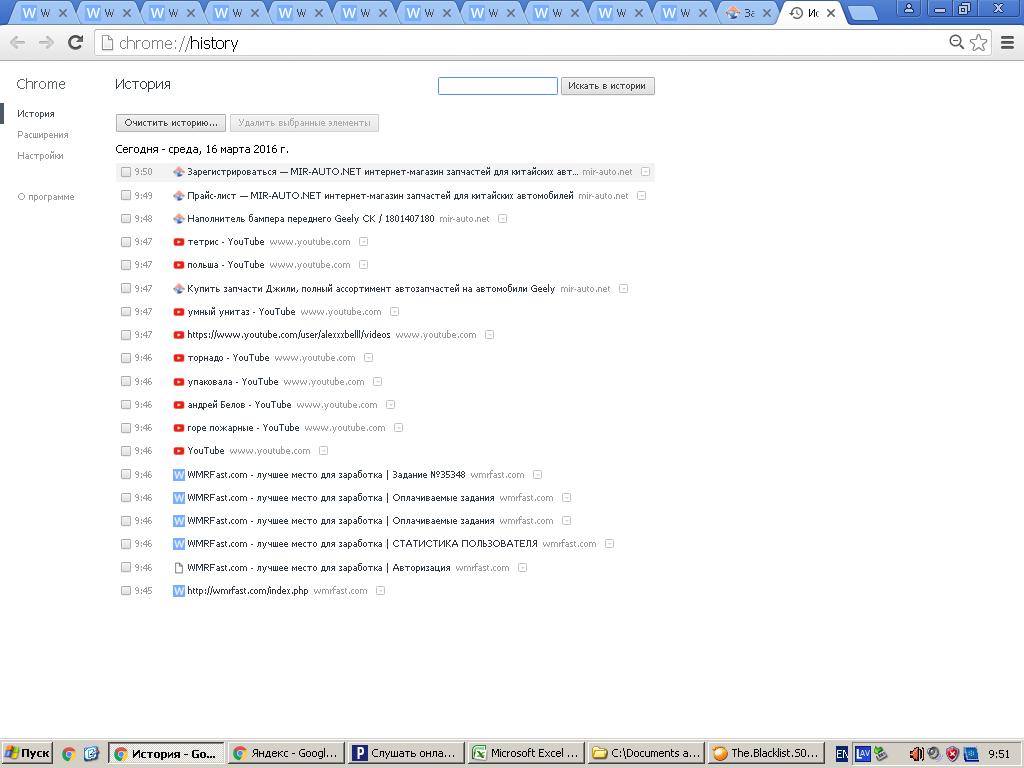Click the user profile icon in title bar
This screenshot has width=1024, height=768.
click(908, 9)
